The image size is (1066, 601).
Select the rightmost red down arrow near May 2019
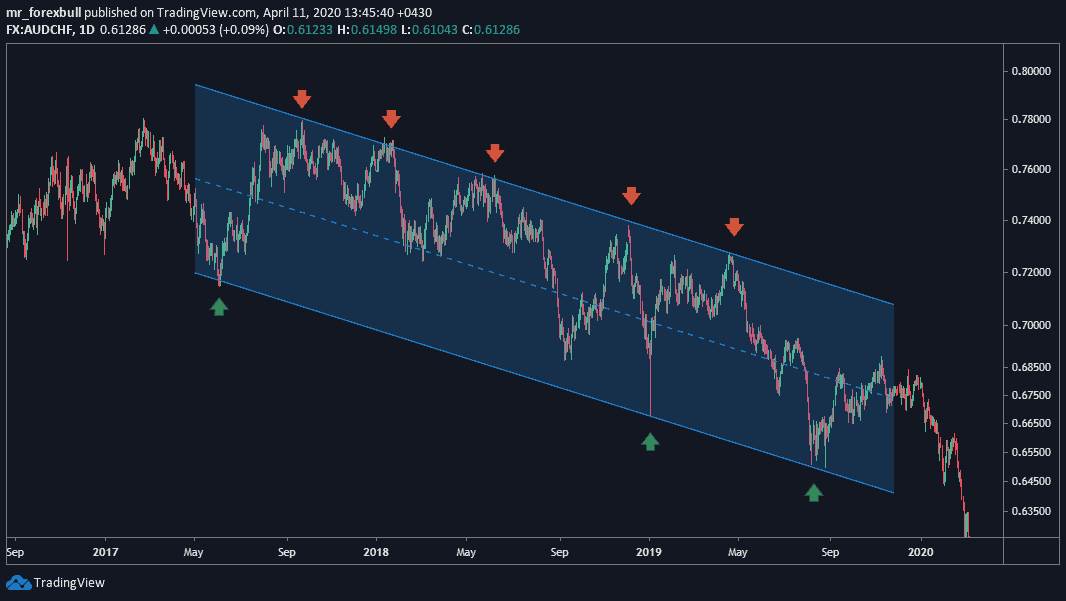pos(735,227)
